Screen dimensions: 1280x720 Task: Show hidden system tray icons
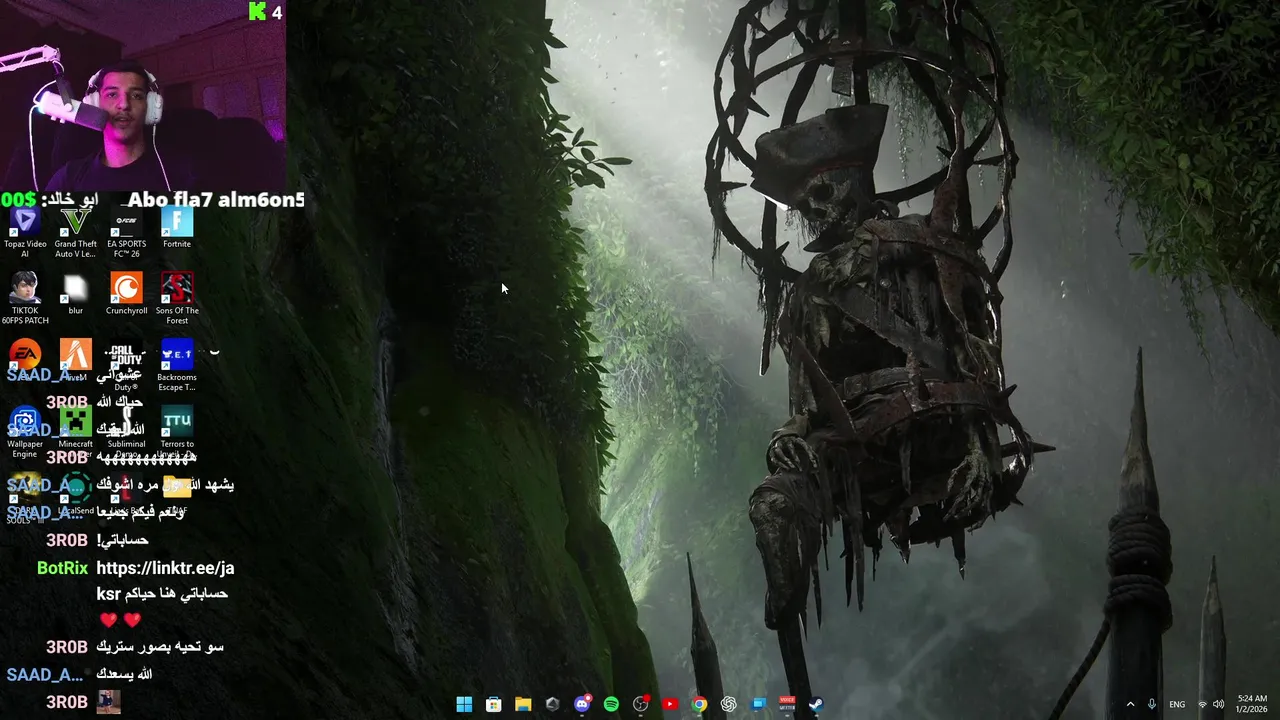click(1130, 704)
